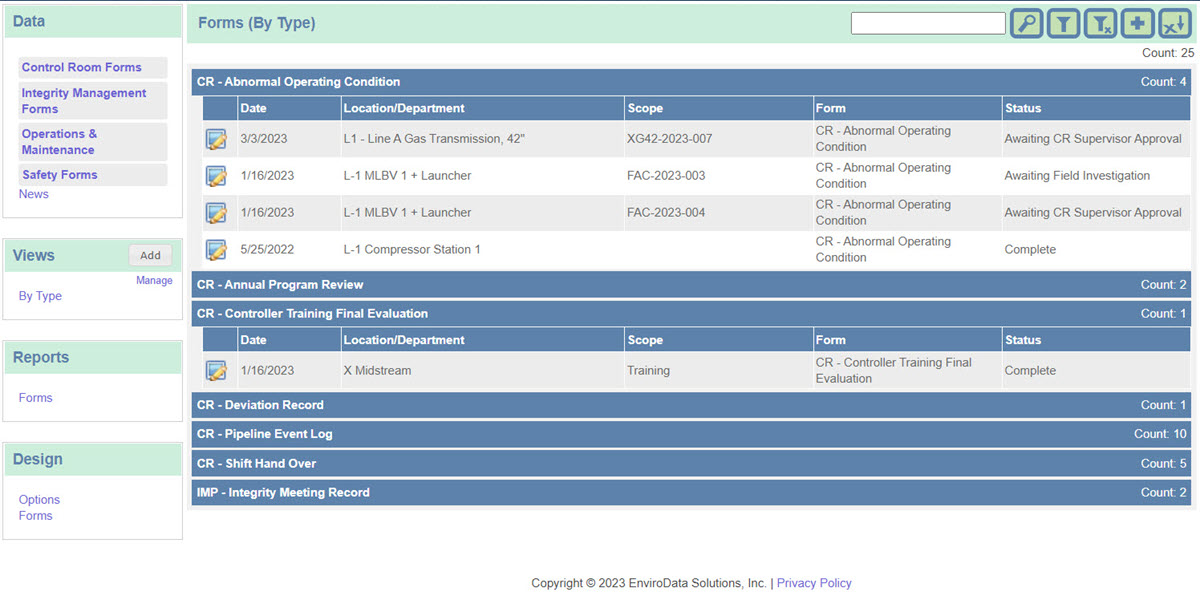Screen dimensions: 1200x596
Task: Expand CR - Pipeline Event Log group
Action: 691,434
